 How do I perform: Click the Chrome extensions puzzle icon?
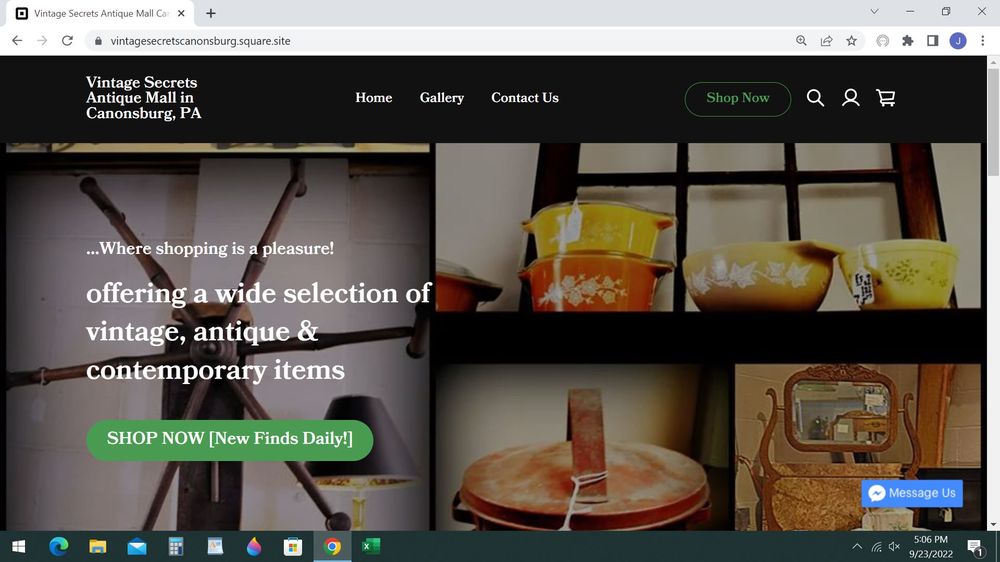908,41
